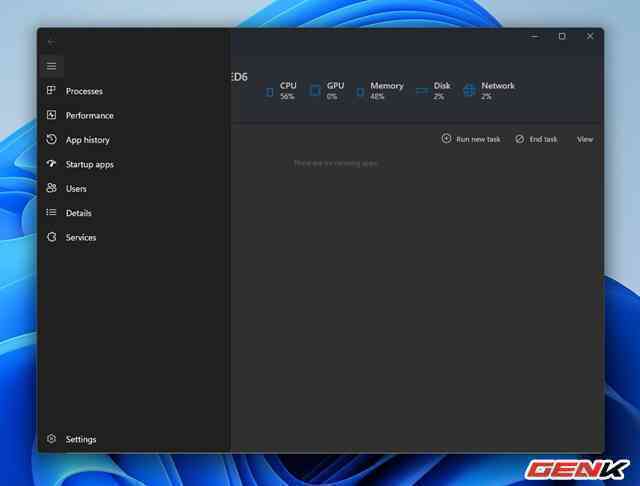
Task: Click the GPU 0% label
Action: (x=335, y=91)
